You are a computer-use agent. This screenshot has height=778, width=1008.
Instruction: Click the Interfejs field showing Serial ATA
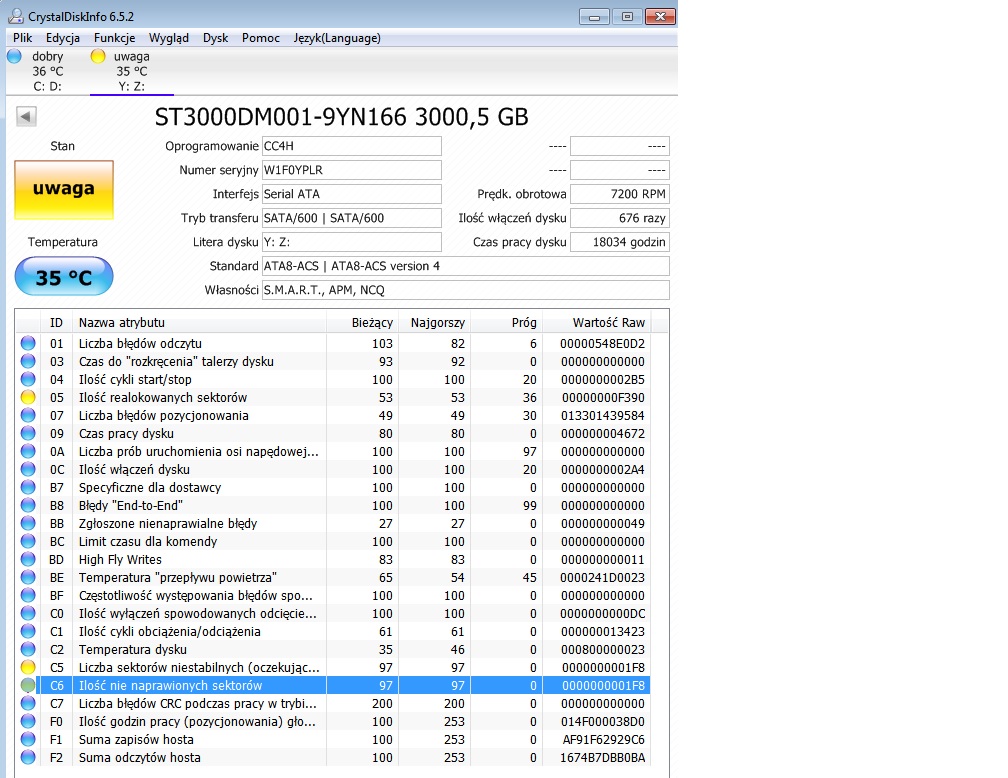pos(352,194)
